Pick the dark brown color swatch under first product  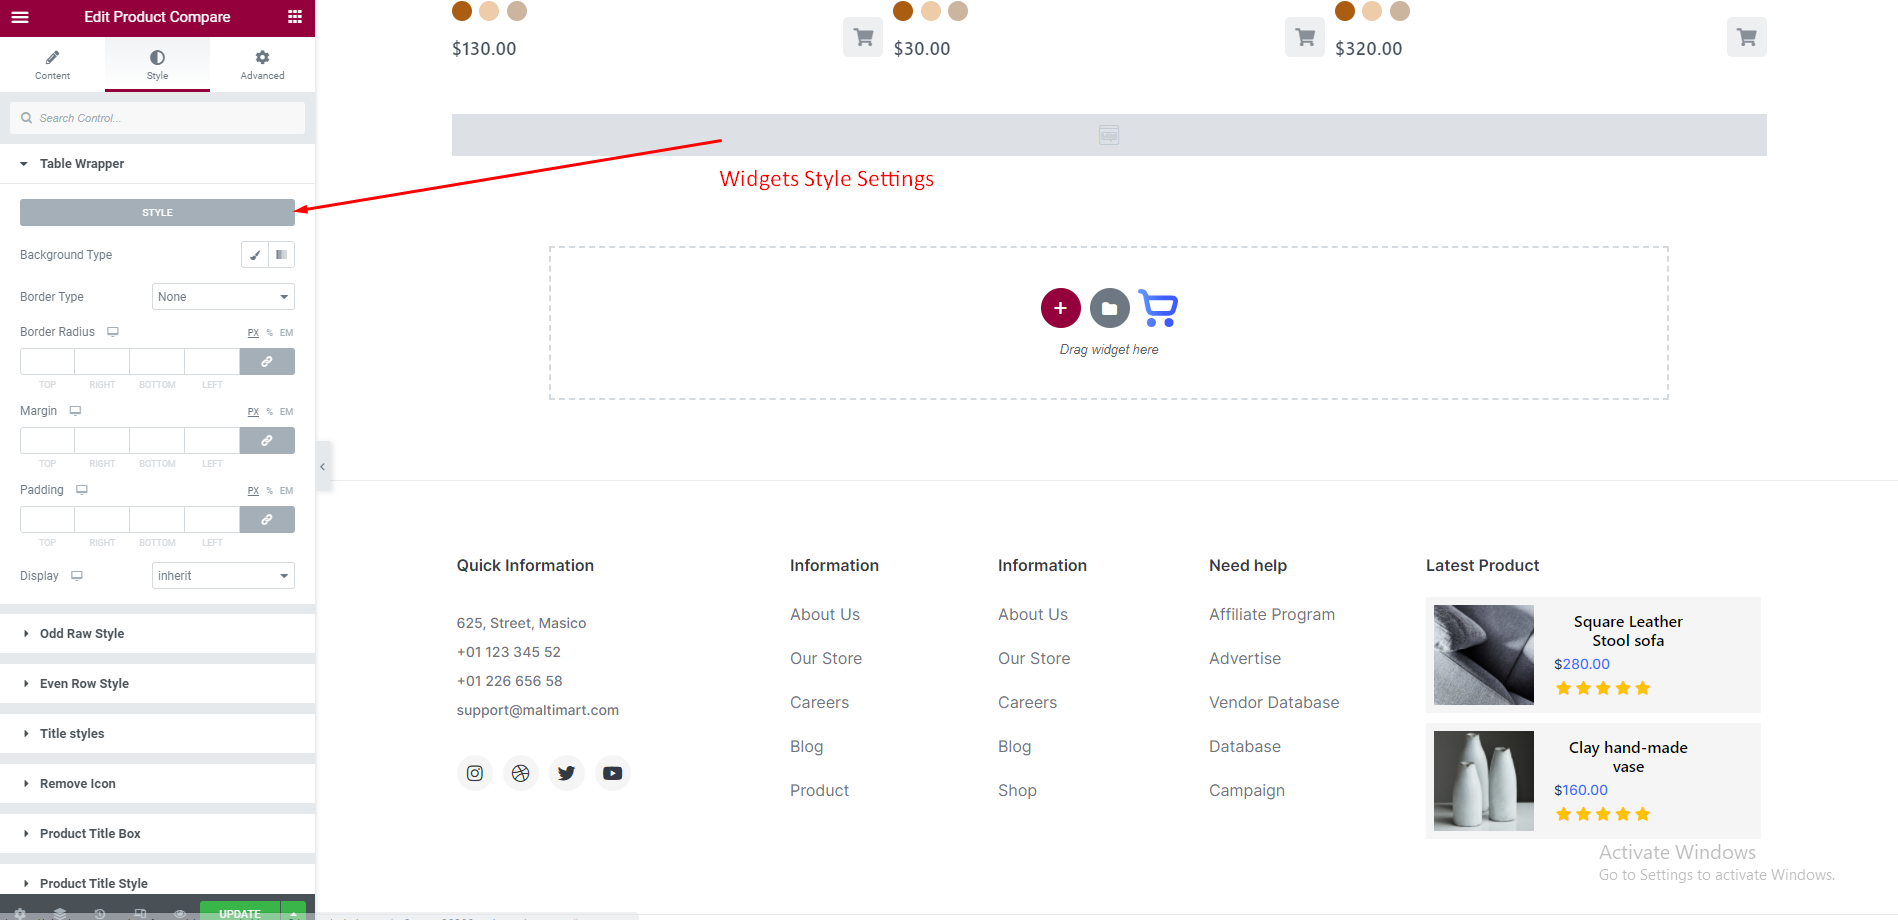point(462,11)
